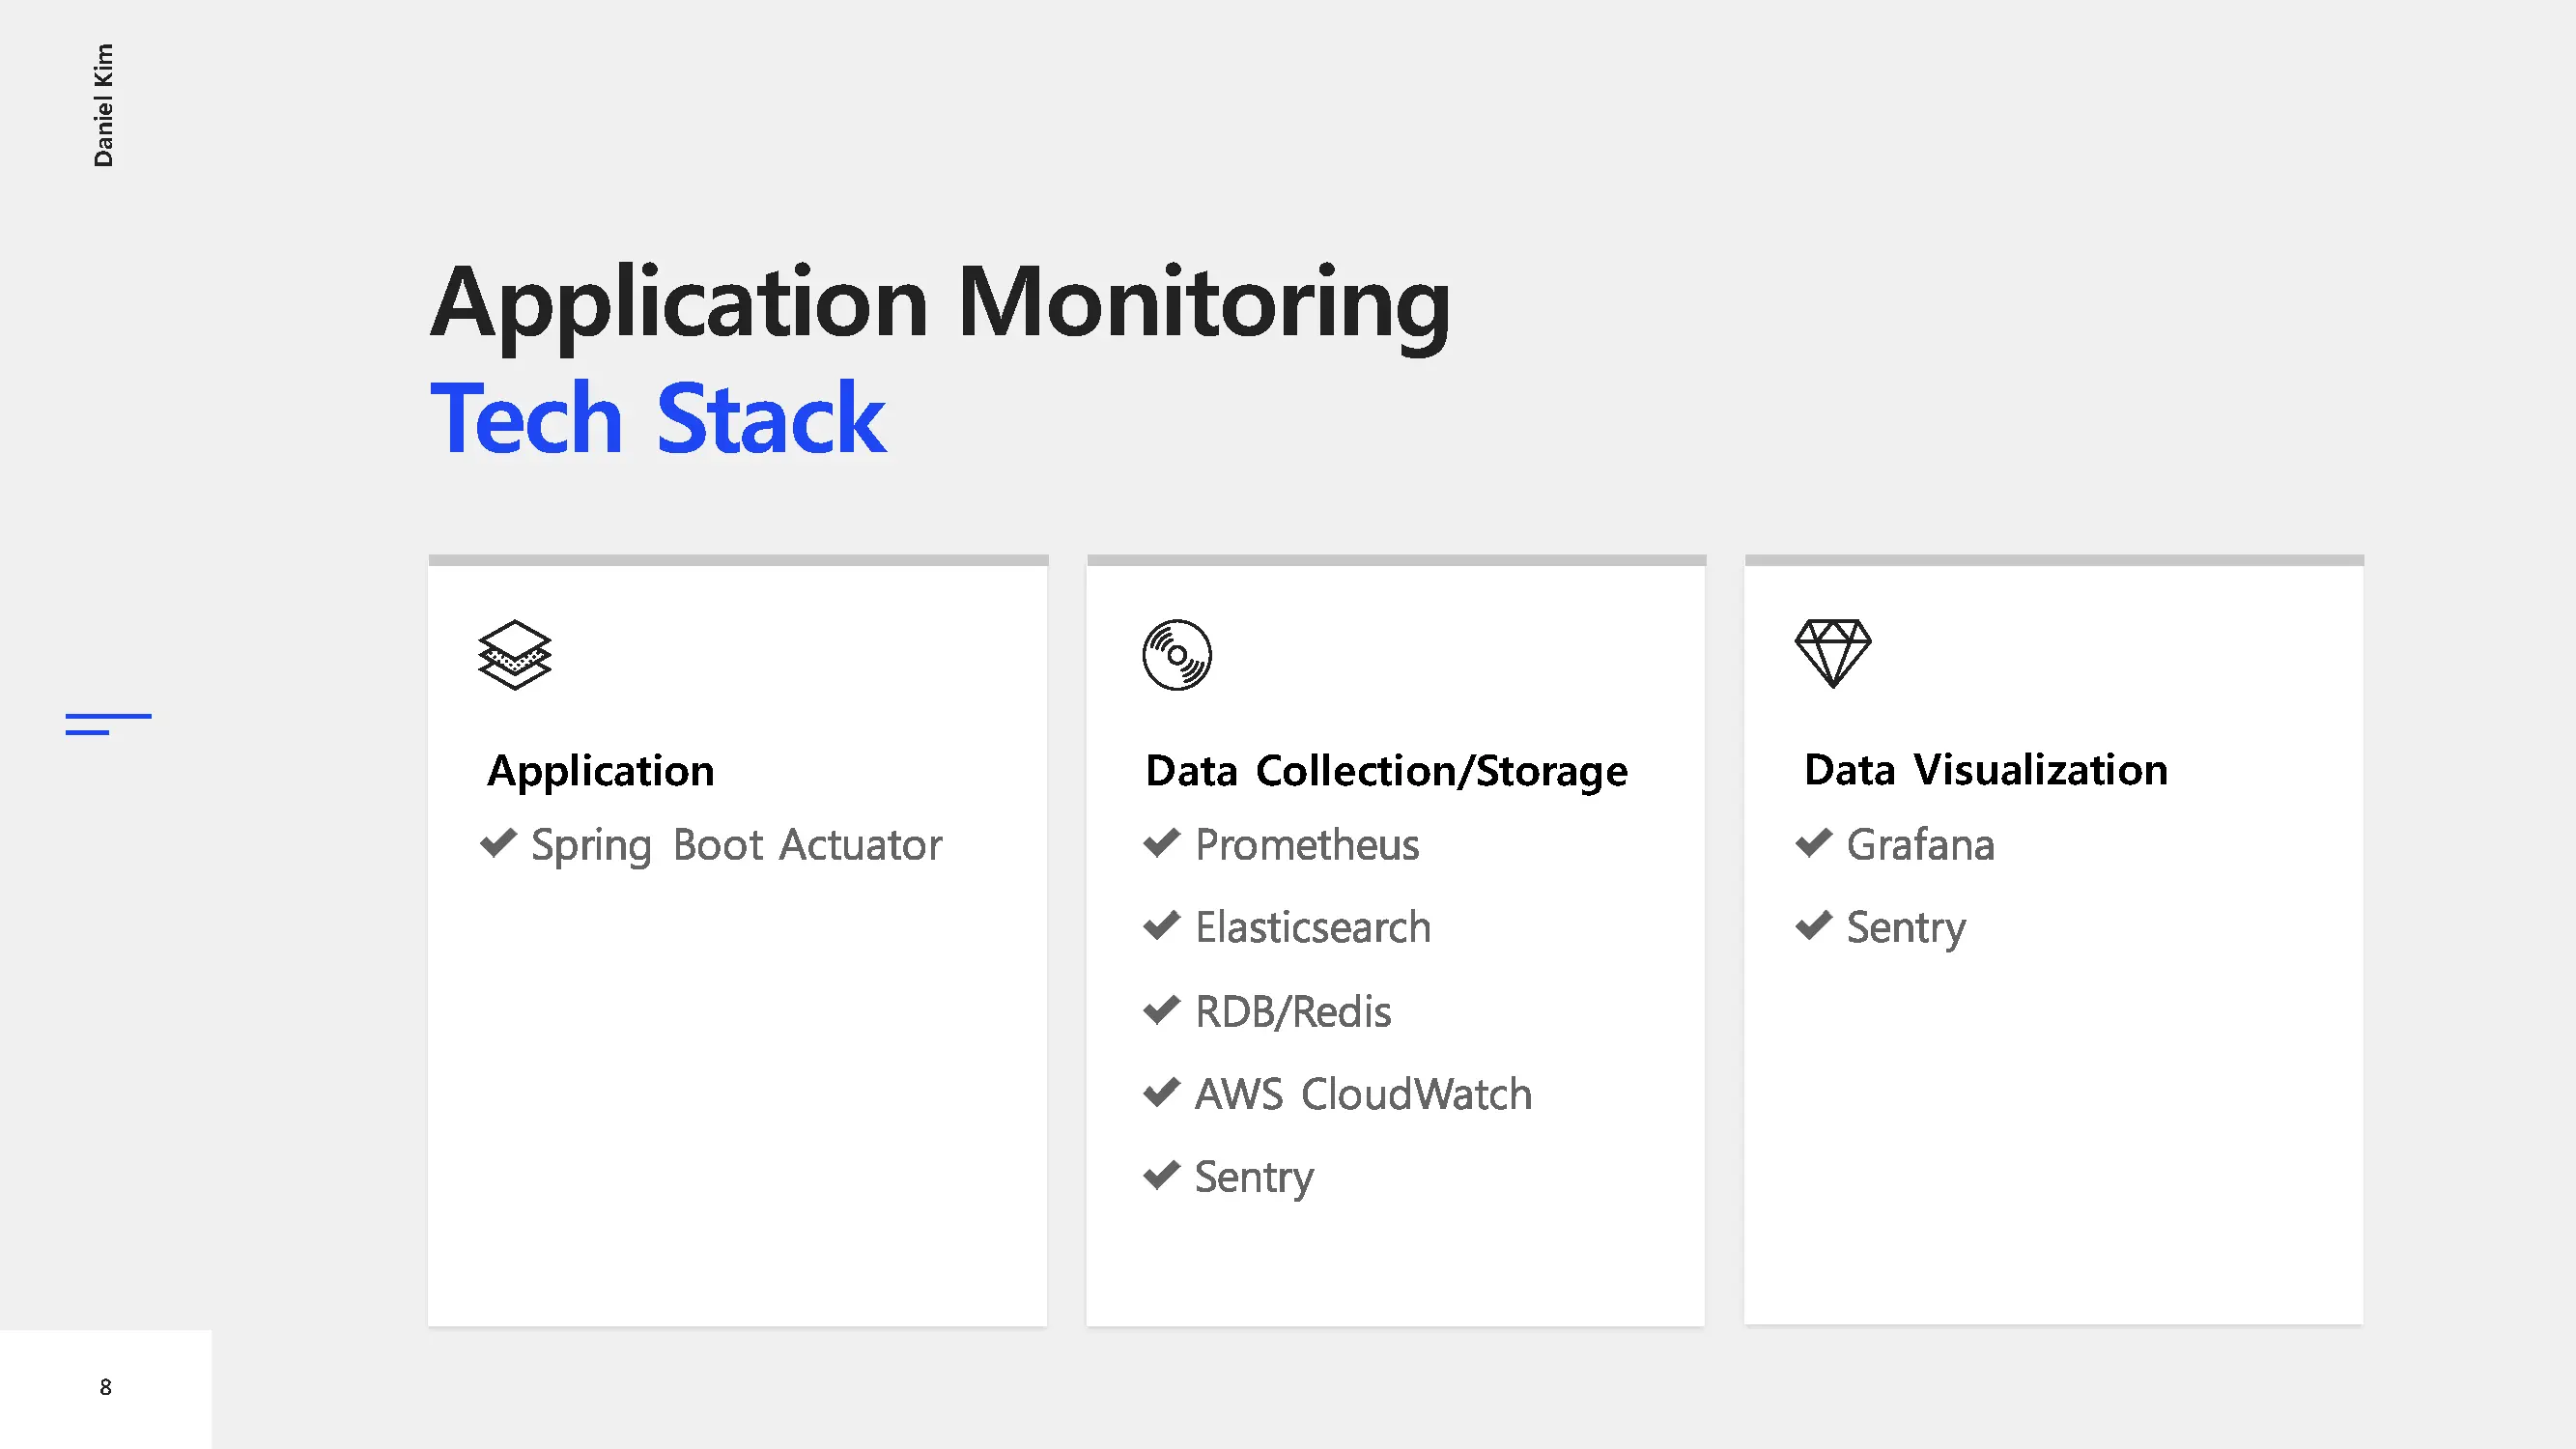Click the diamond icon above Data Visualization
Image resolution: width=2576 pixels, height=1449 pixels.
(1832, 653)
